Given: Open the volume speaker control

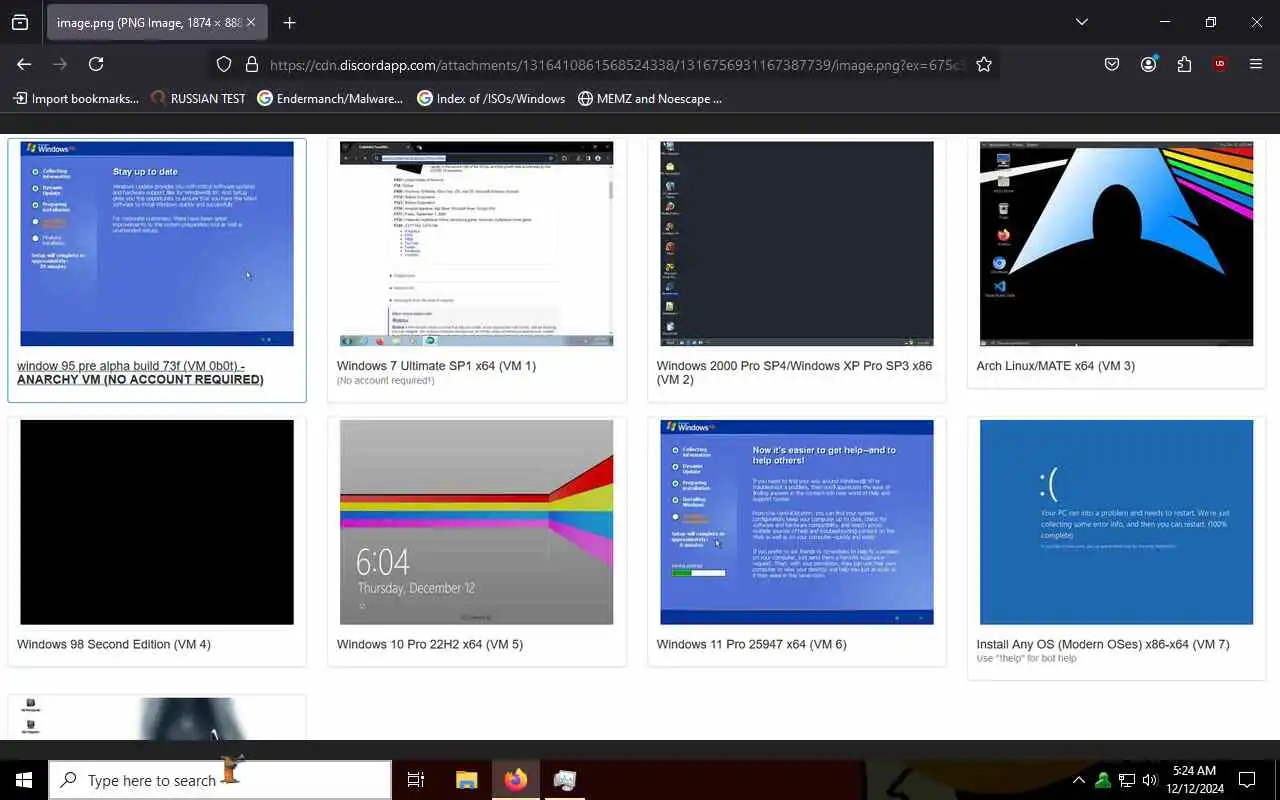Looking at the screenshot, I should (1150, 780).
